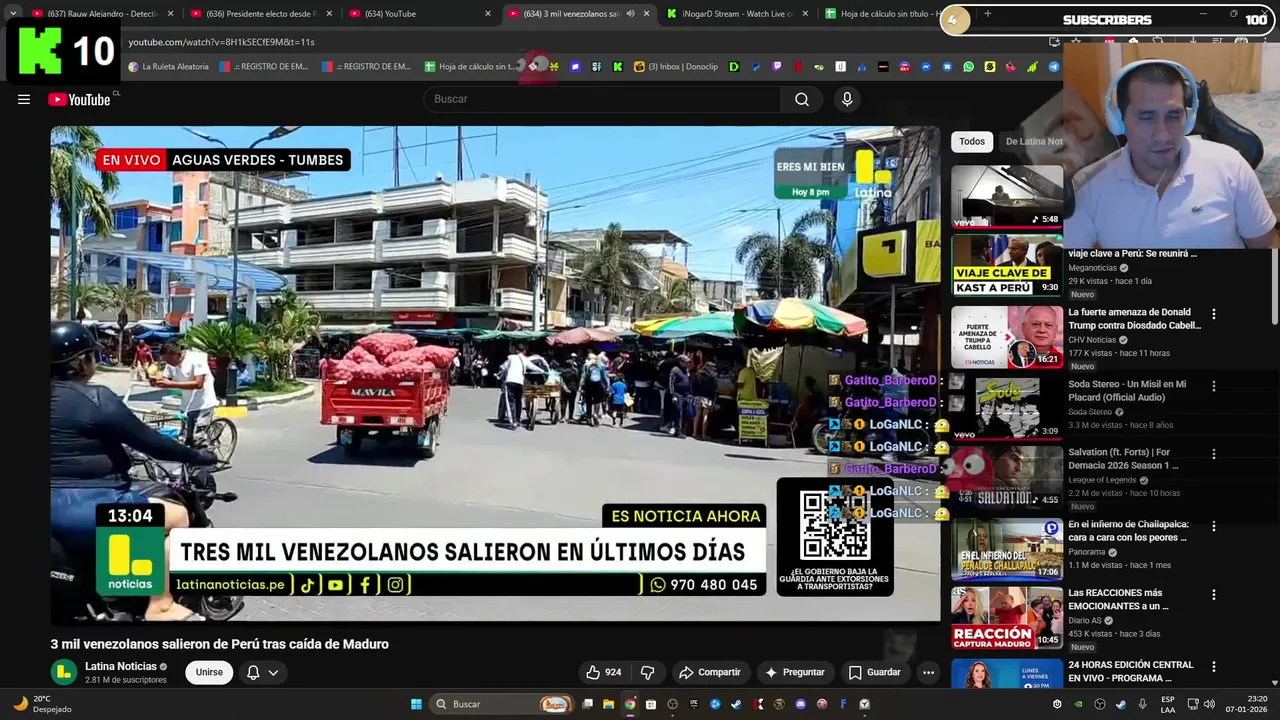Click the system tray volume icon
The height and width of the screenshot is (720, 1280).
1208,704
